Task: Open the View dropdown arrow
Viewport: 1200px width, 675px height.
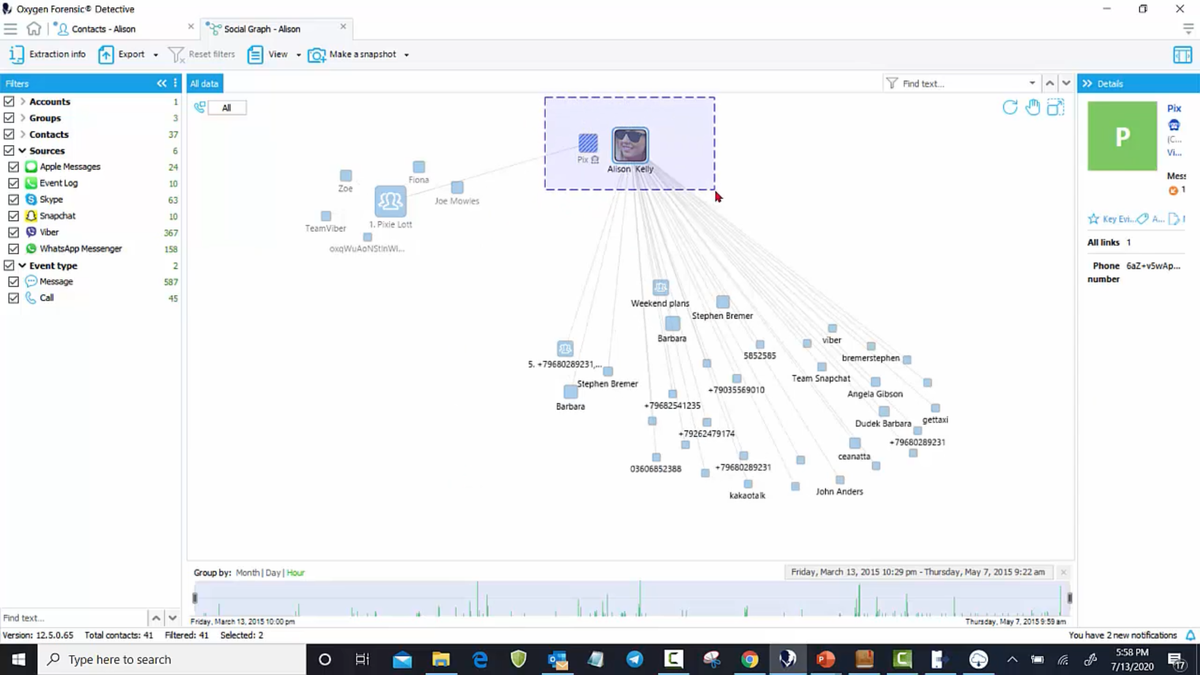Action: (x=298, y=55)
